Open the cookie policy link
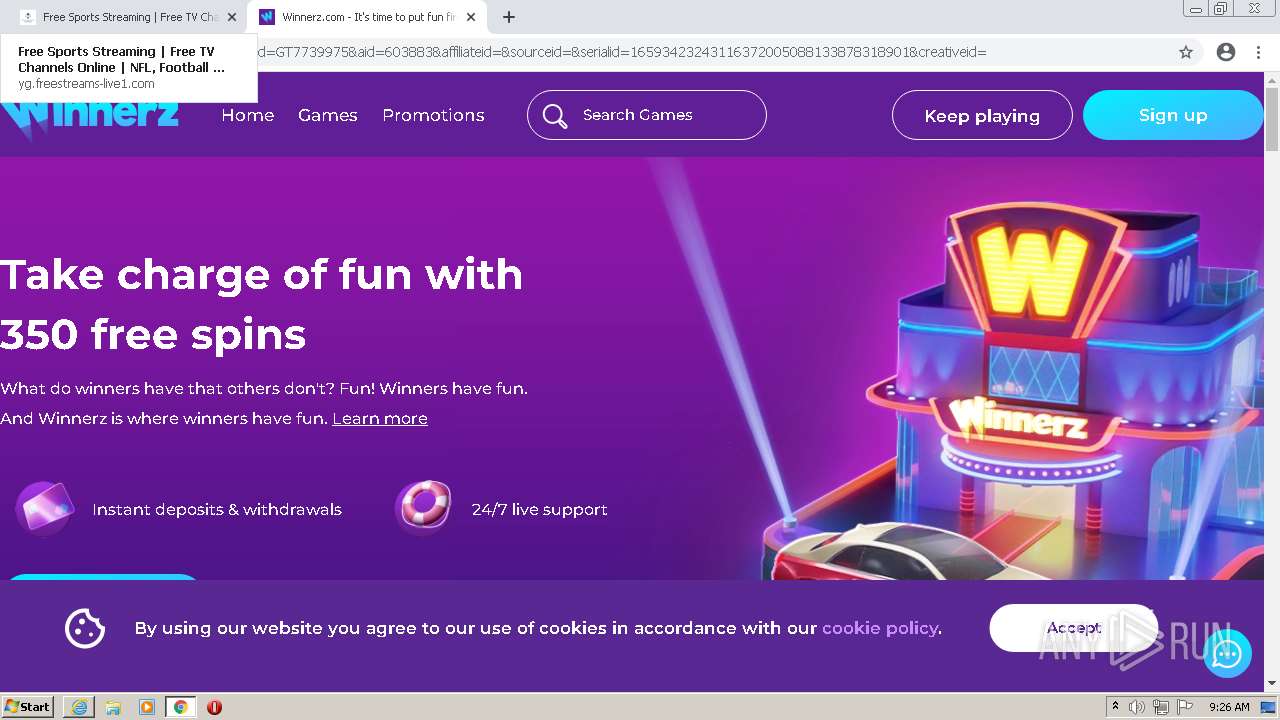The image size is (1280, 720). tap(880, 628)
